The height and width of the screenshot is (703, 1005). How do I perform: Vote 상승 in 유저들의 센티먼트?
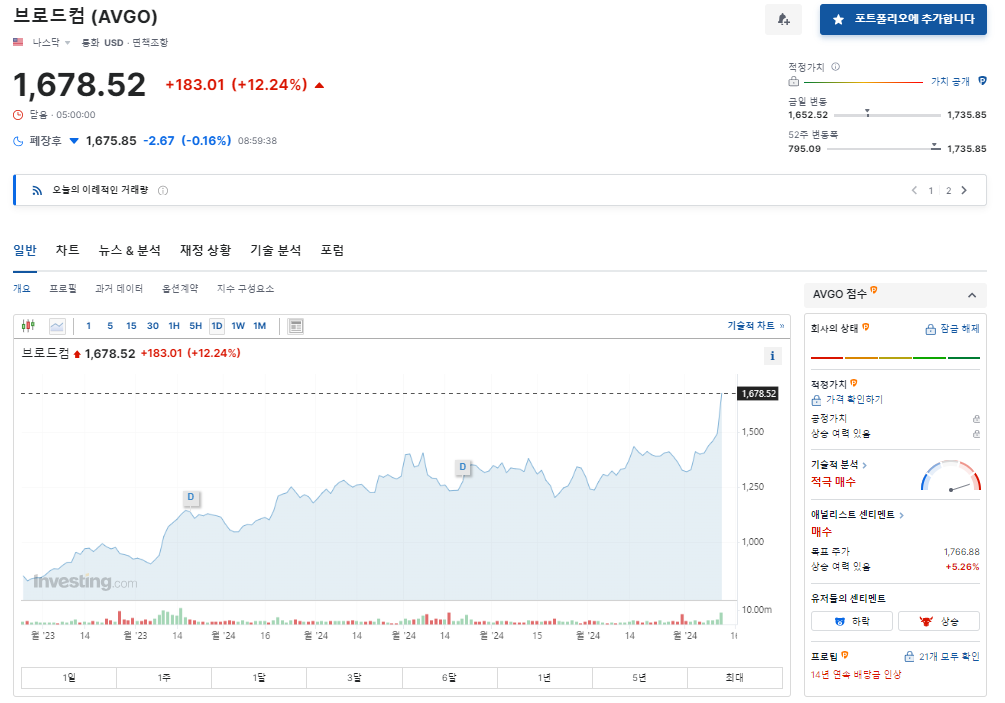[938, 620]
